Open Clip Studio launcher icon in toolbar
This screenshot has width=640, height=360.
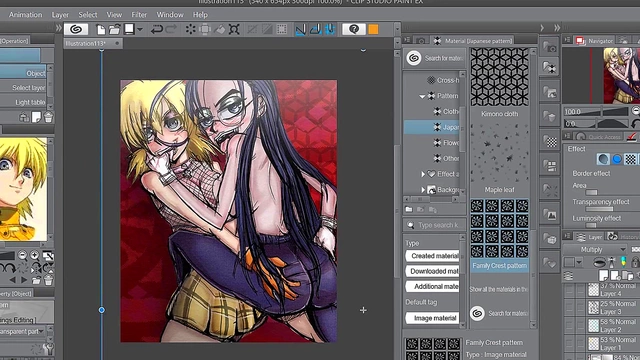click(76, 29)
